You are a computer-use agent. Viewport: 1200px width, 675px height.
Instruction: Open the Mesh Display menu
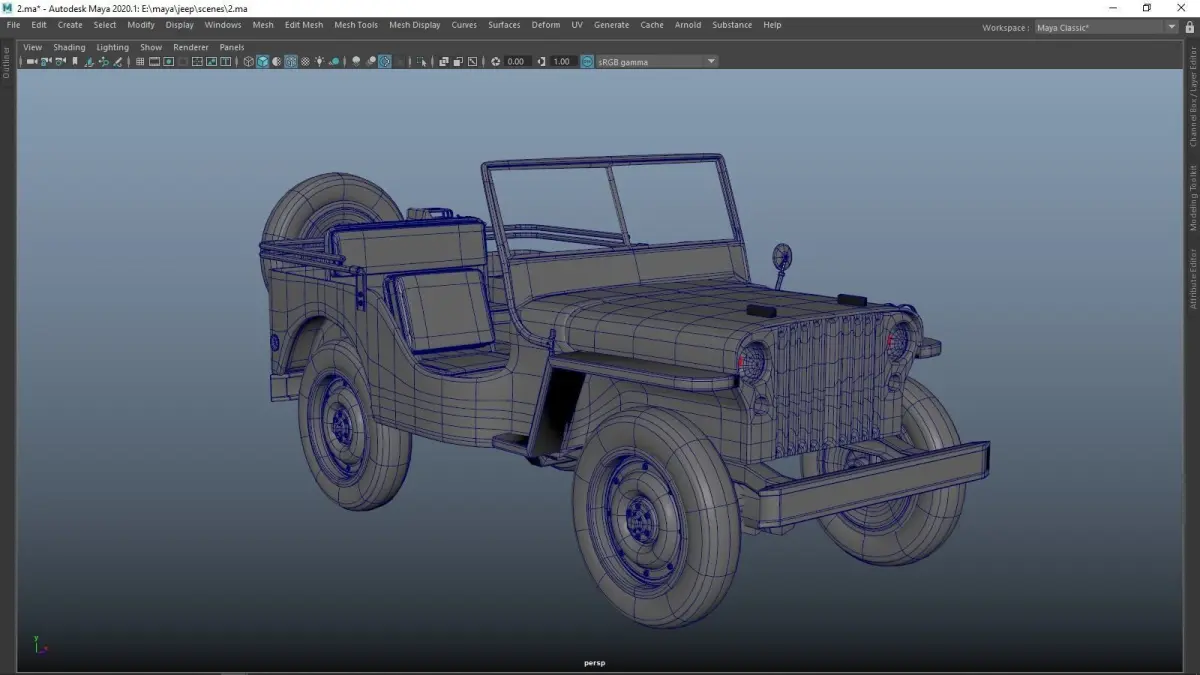point(414,25)
